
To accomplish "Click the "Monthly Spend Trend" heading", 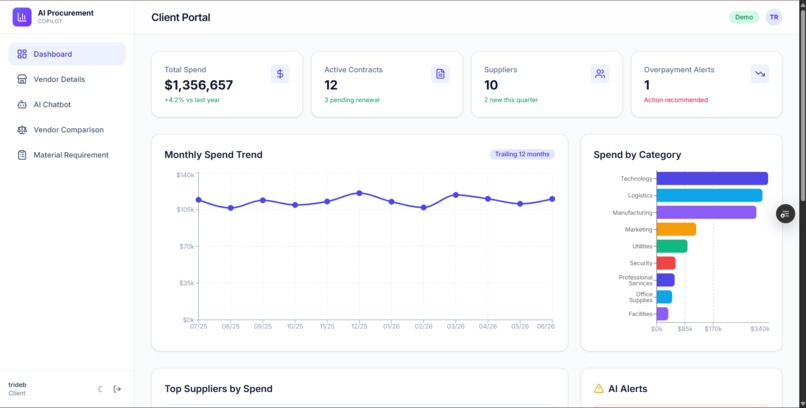I will 213,155.
